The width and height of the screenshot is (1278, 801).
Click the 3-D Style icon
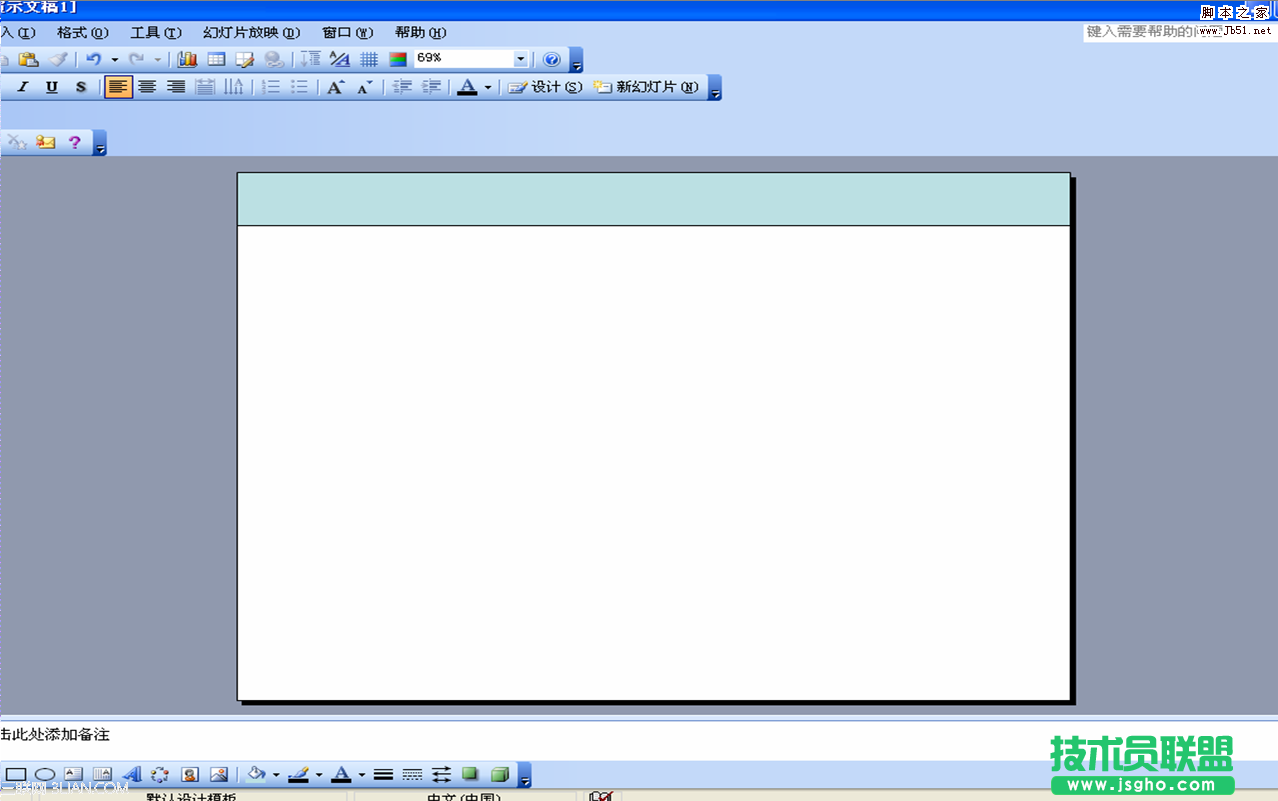click(500, 775)
